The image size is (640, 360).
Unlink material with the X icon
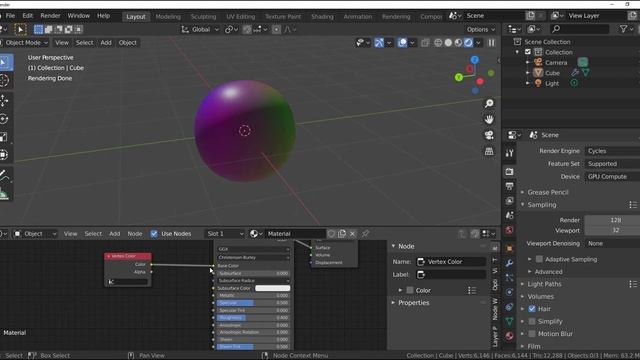click(353, 233)
